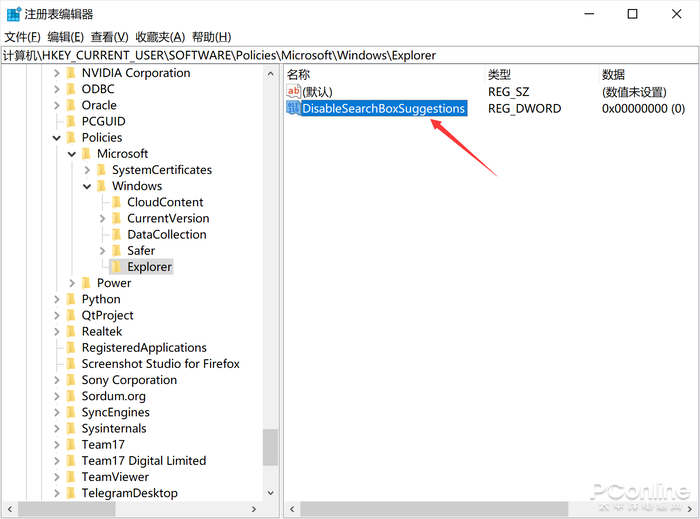Image resolution: width=700 pixels, height=519 pixels.
Task: Collapse the Windows key node
Action: pos(87,186)
